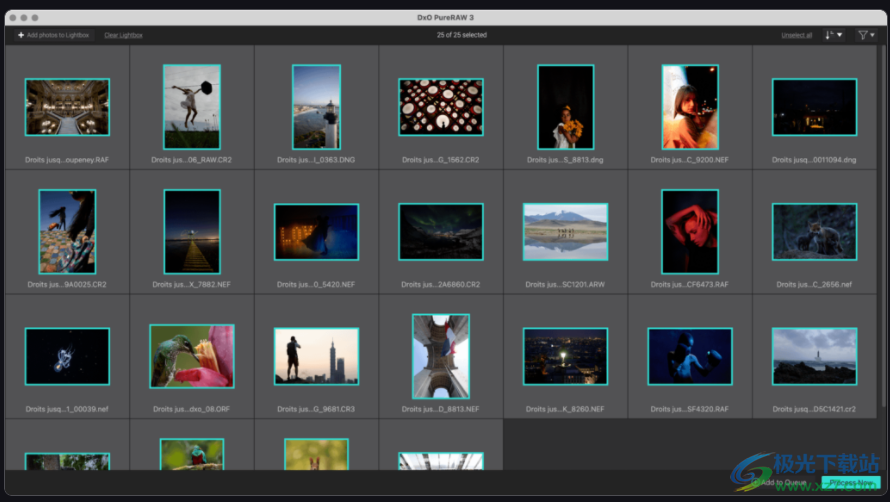
Task: Select the jellyfish thumbnail 1_00039.nef
Action: point(67,356)
